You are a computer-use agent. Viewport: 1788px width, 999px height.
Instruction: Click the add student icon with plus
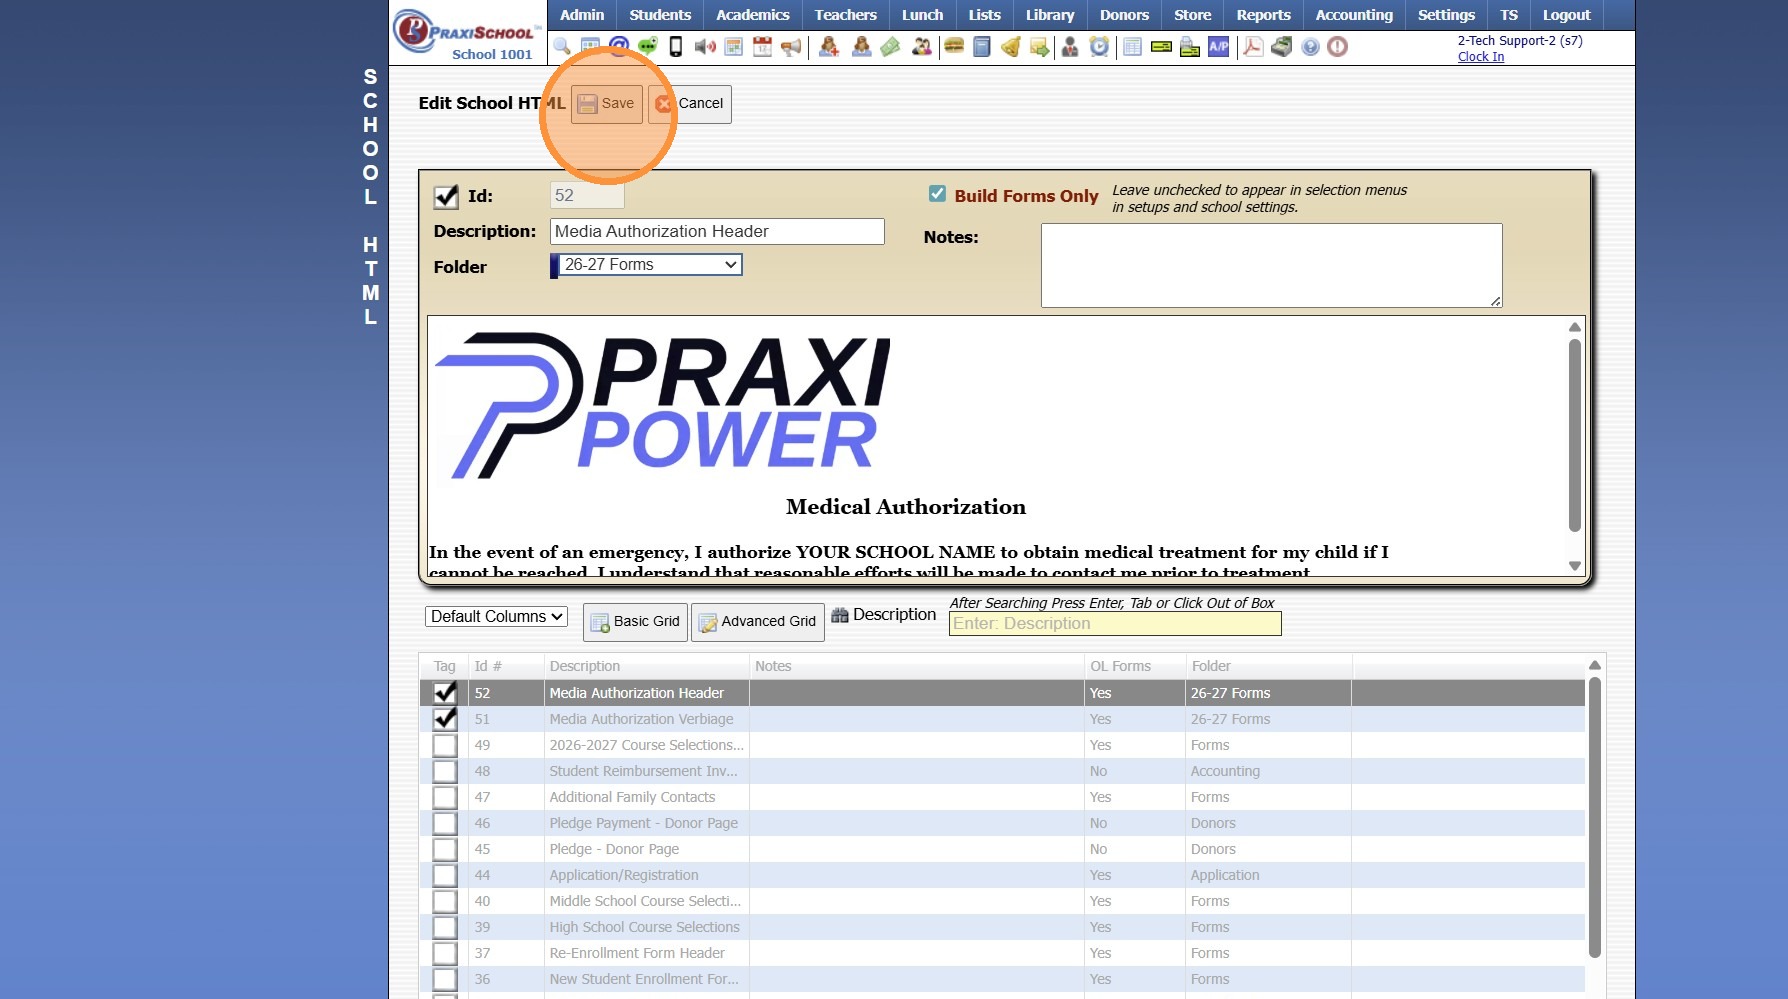[829, 47]
